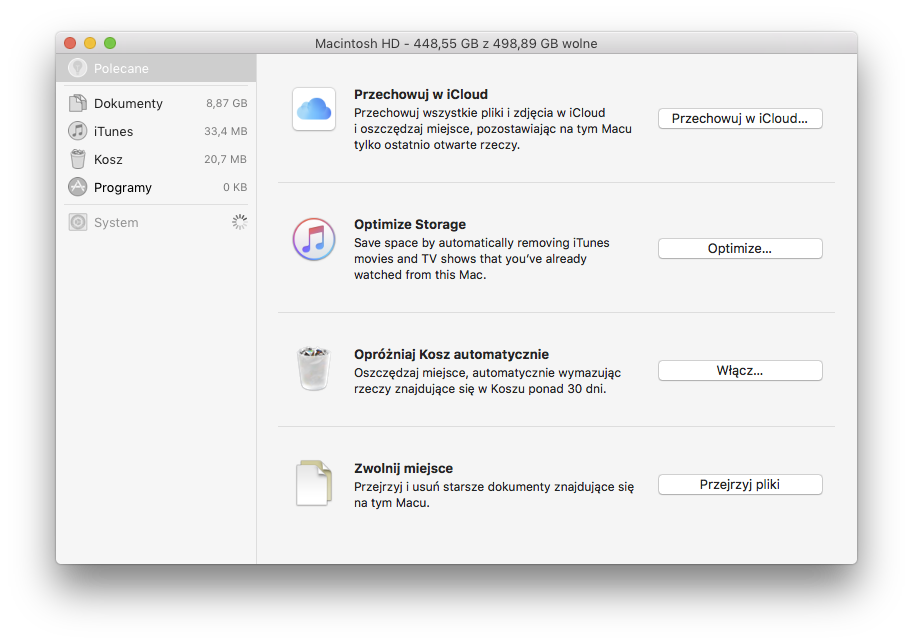Viewport: 913px width, 644px height.
Task: Click the large iTunes icon beside Optimize Storage
Action: tap(314, 239)
